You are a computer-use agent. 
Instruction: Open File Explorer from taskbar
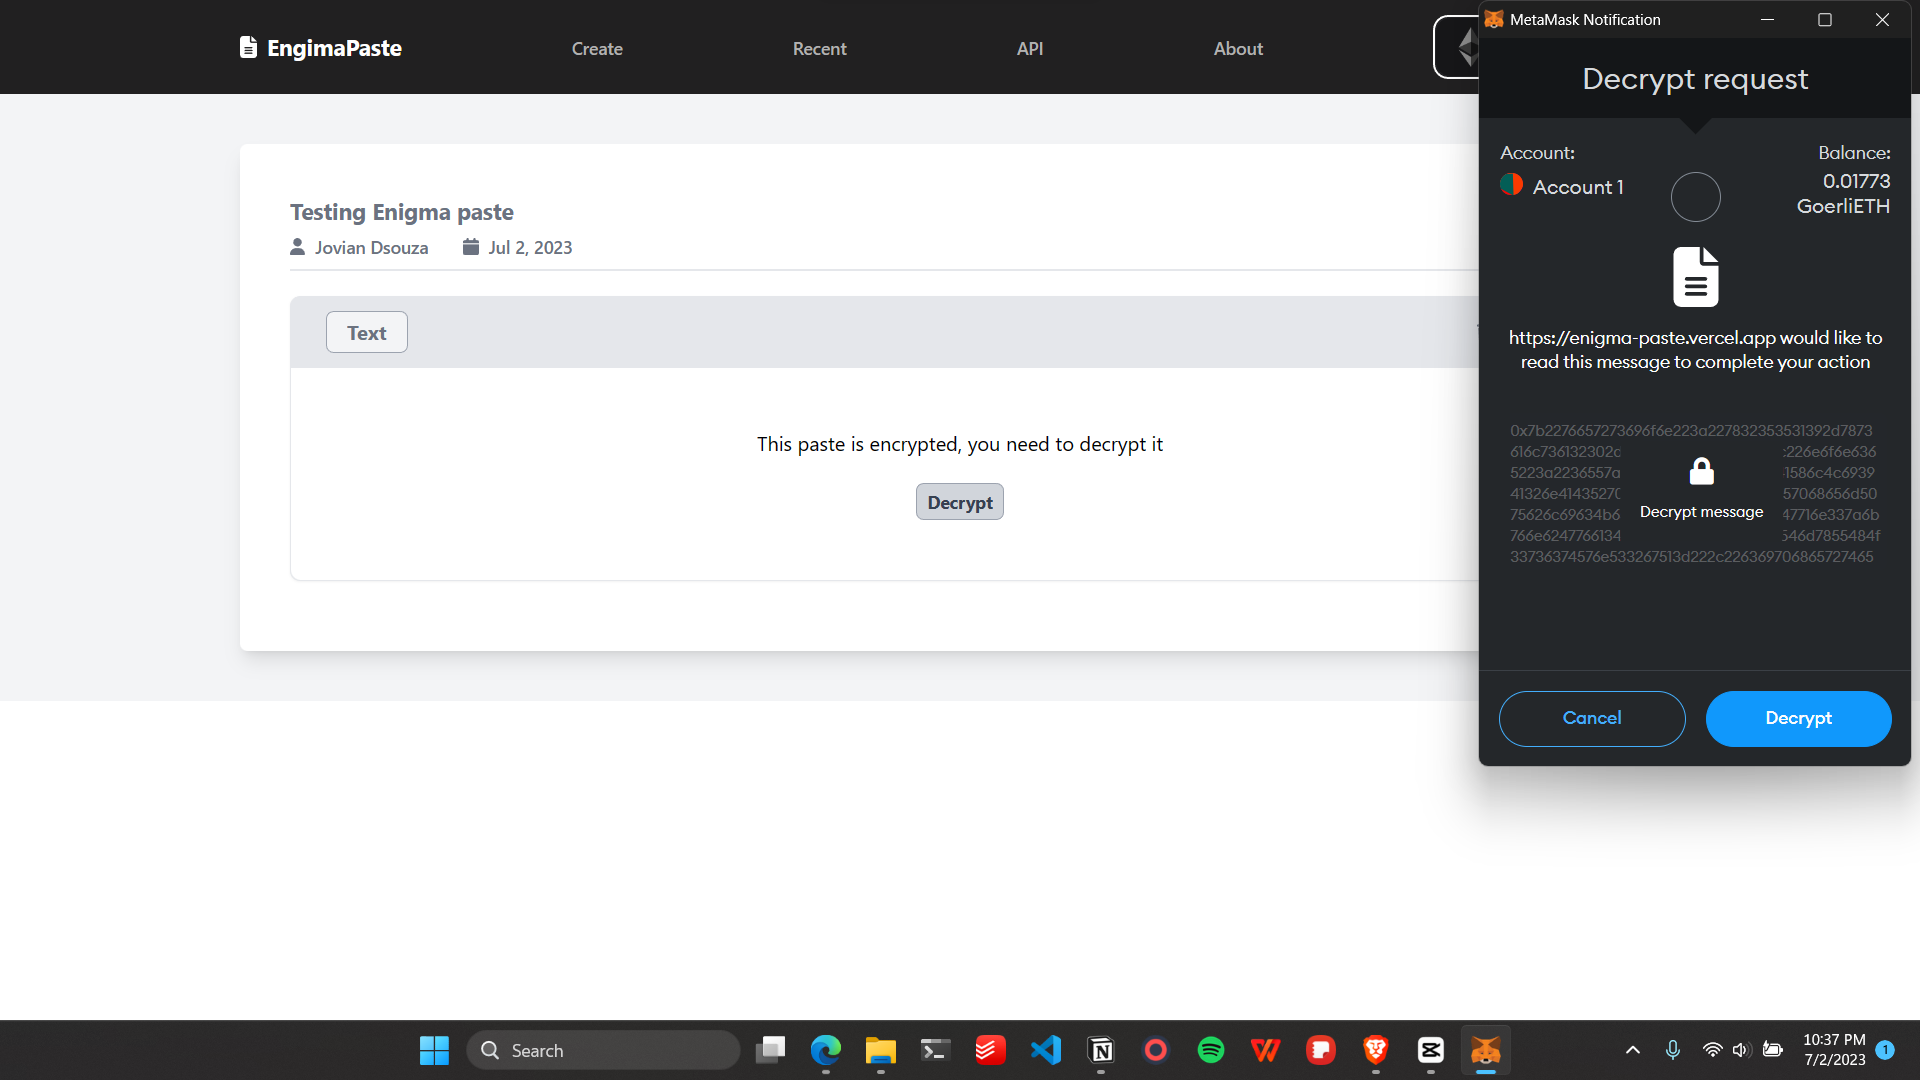[x=880, y=1050]
